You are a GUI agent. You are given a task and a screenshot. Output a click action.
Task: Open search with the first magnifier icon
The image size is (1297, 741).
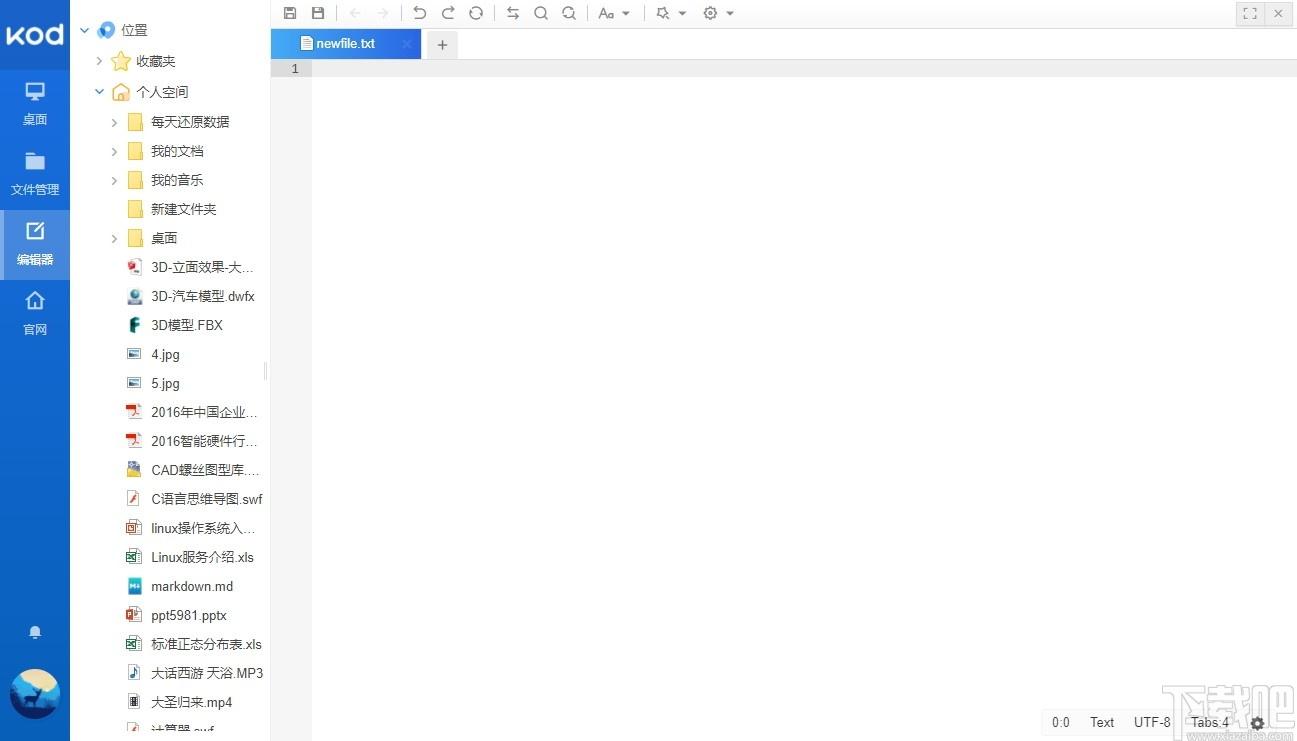541,13
